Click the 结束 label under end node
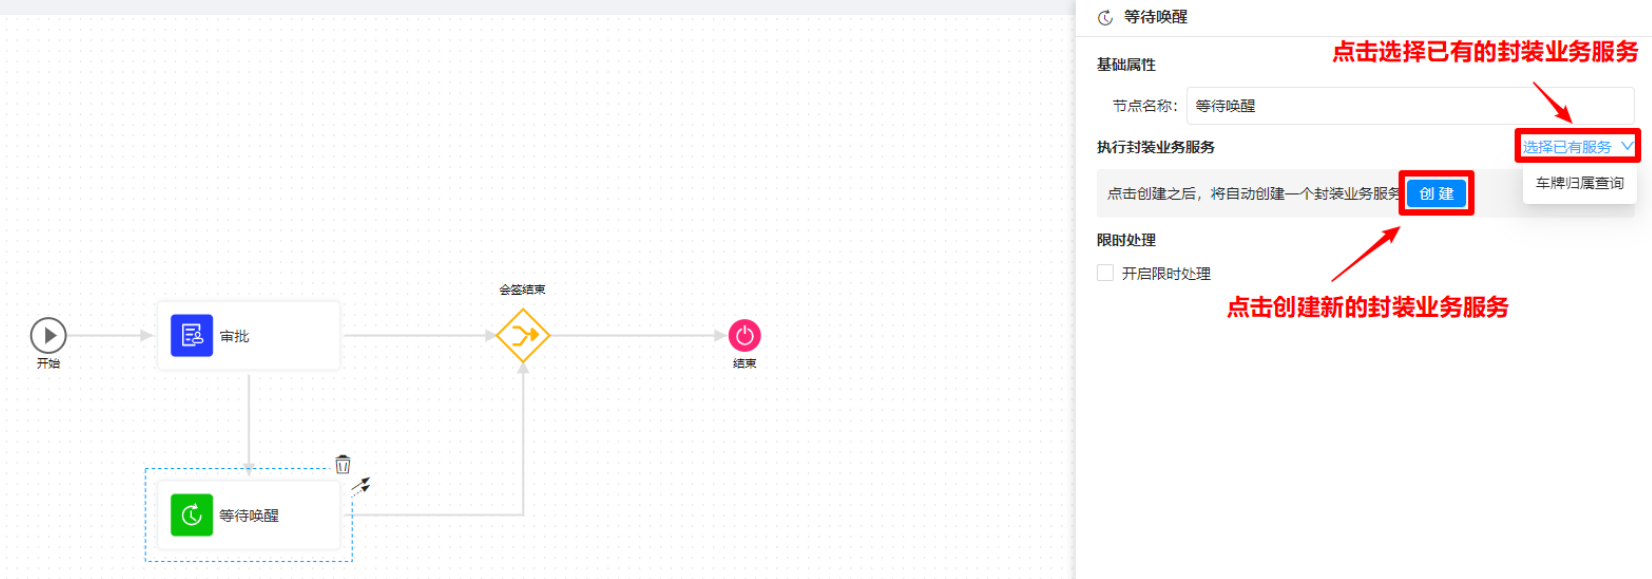This screenshot has width=1652, height=579. click(x=744, y=364)
